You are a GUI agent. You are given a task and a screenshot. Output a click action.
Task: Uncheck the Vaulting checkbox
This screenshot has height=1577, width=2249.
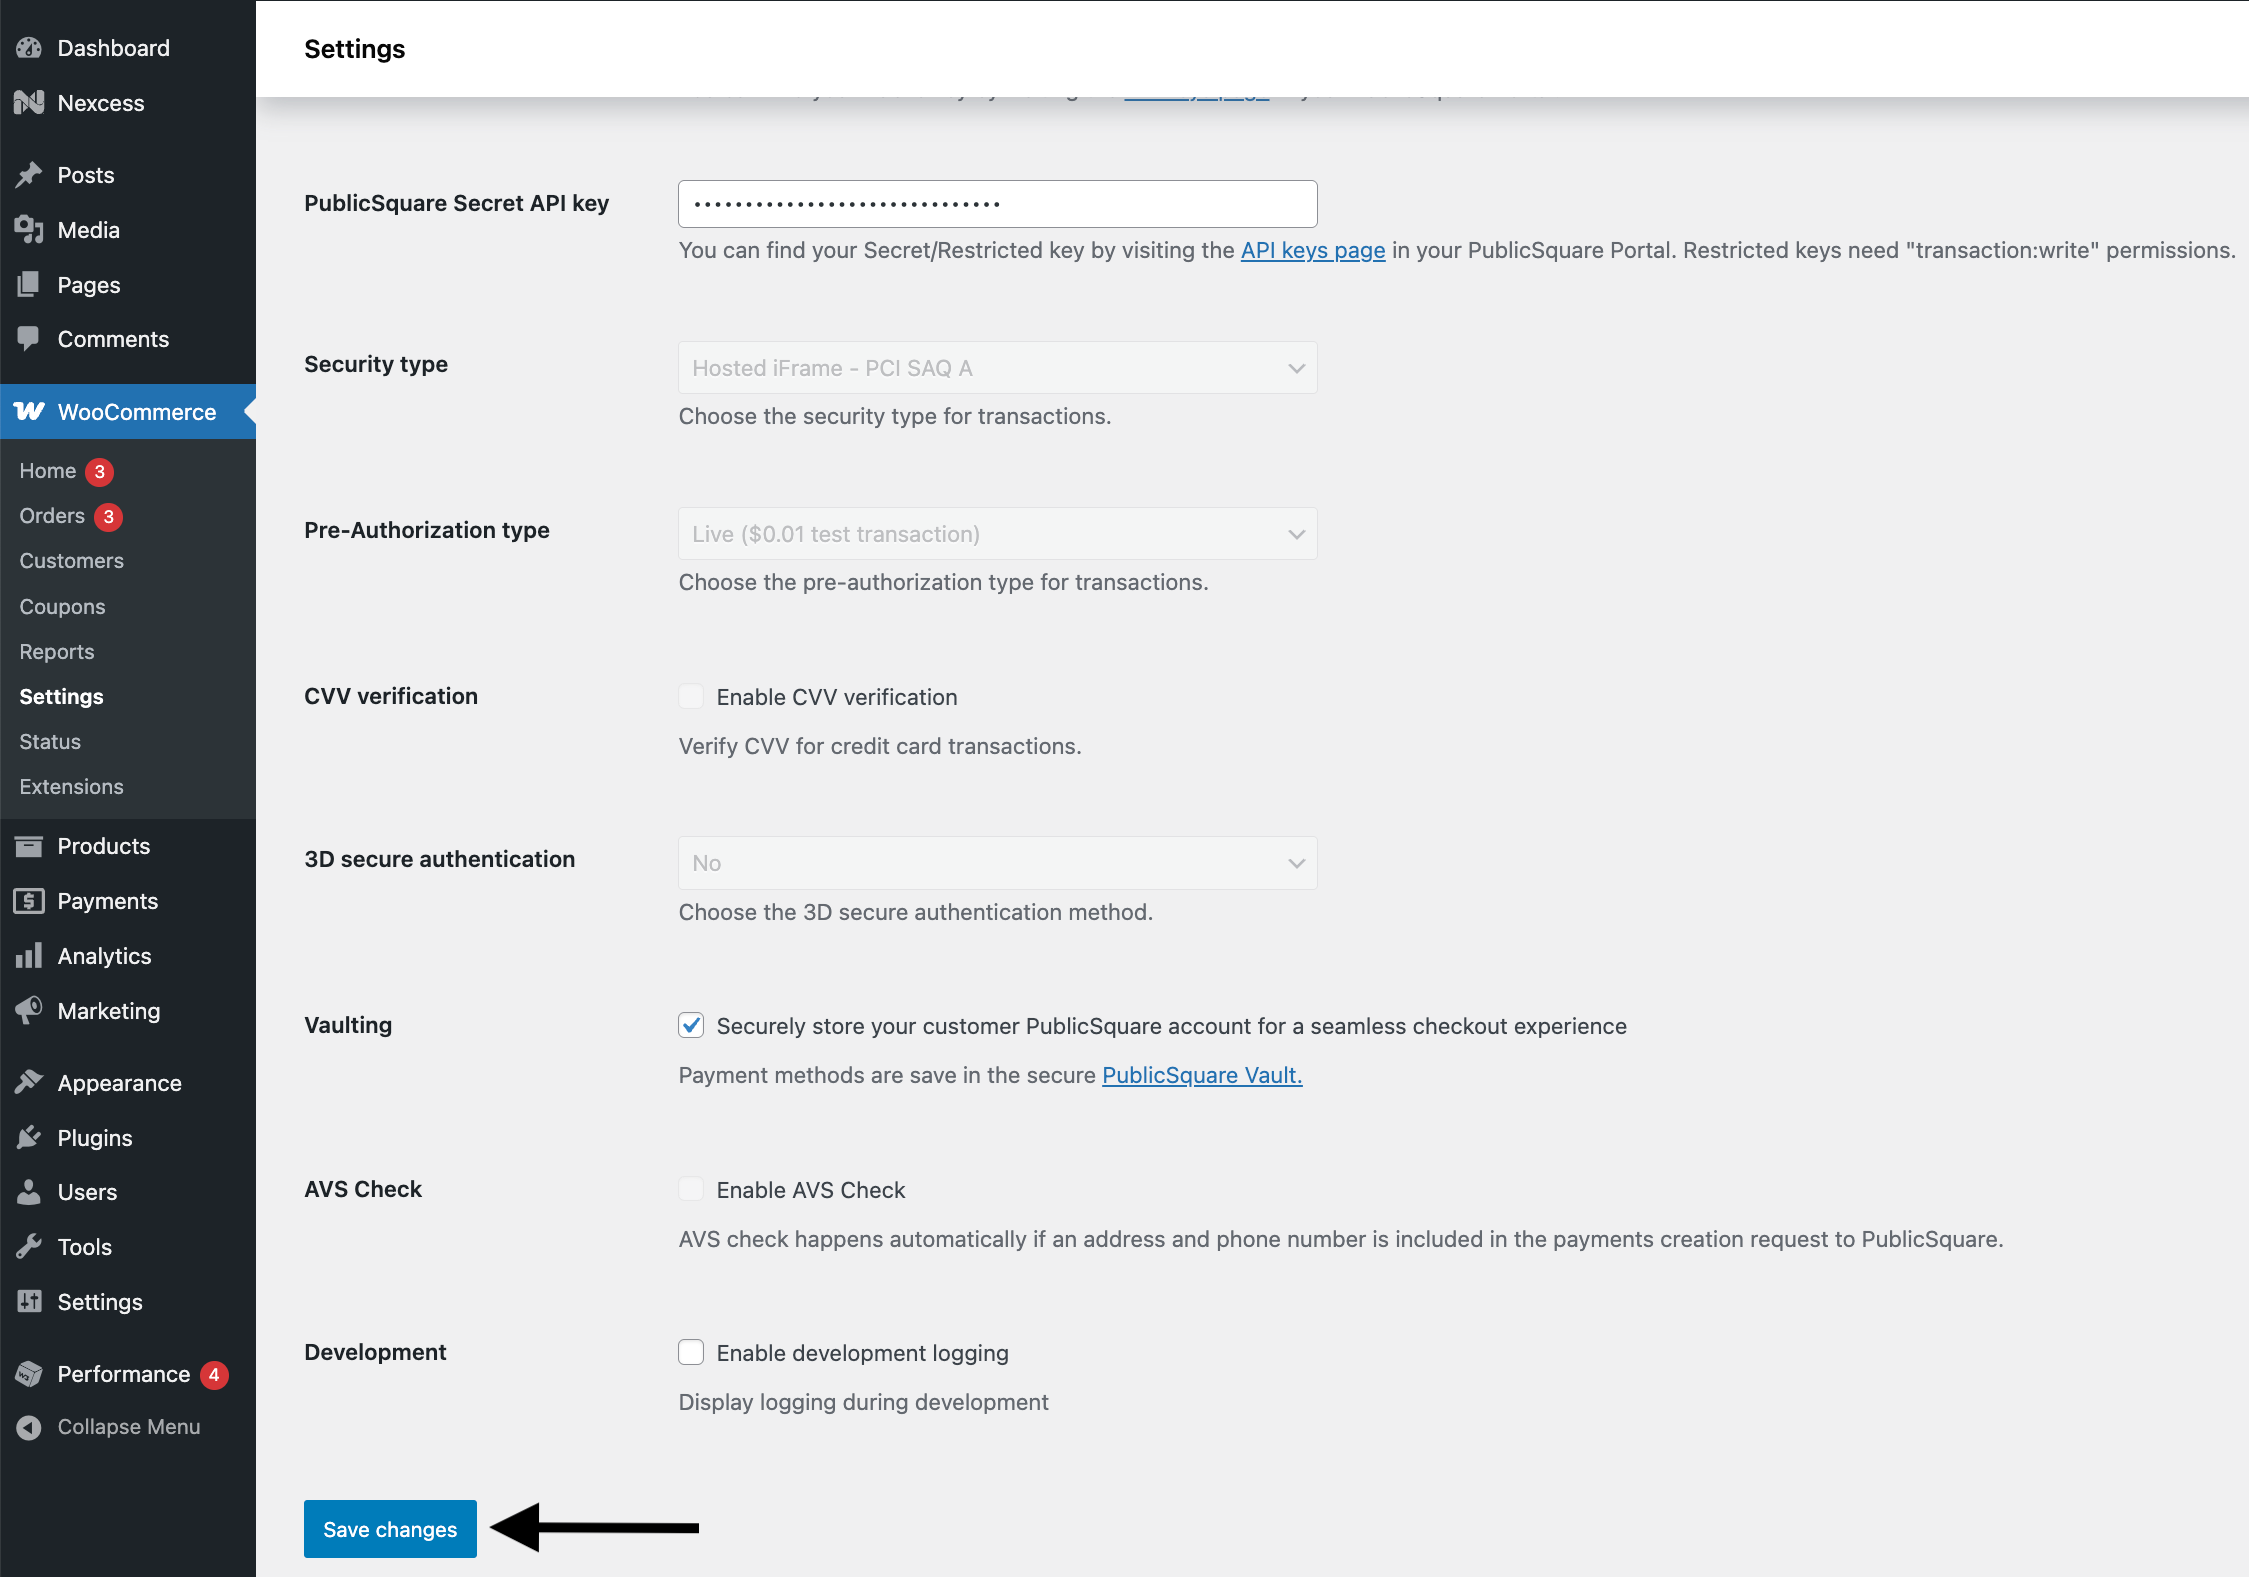(x=691, y=1026)
